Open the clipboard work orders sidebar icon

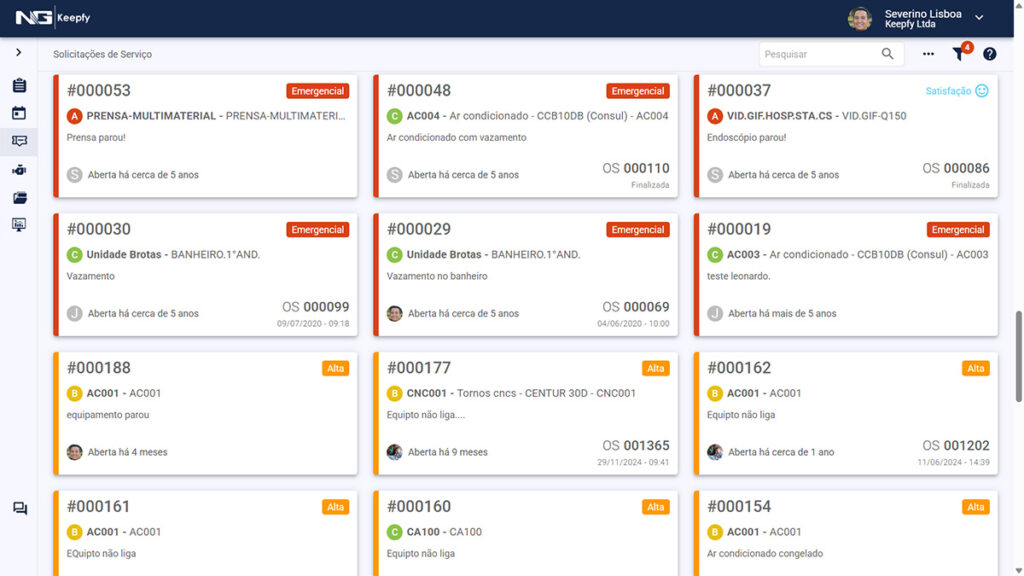[x=19, y=86]
